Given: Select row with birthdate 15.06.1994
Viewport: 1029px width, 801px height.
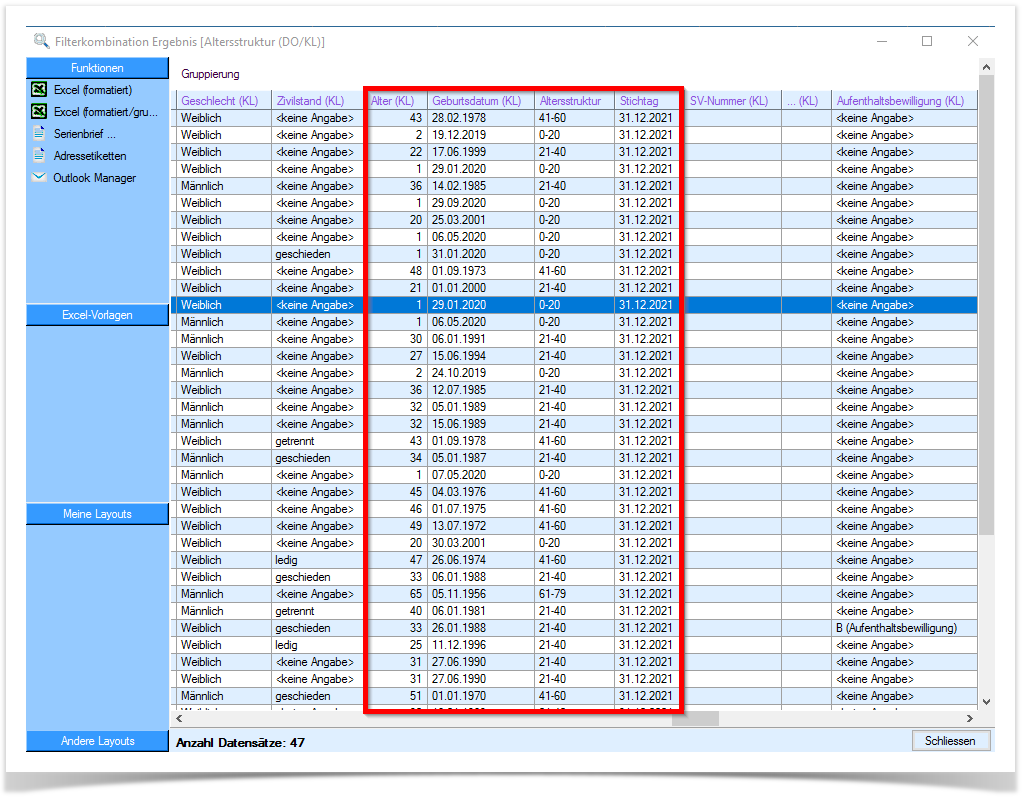Looking at the screenshot, I should [574, 356].
